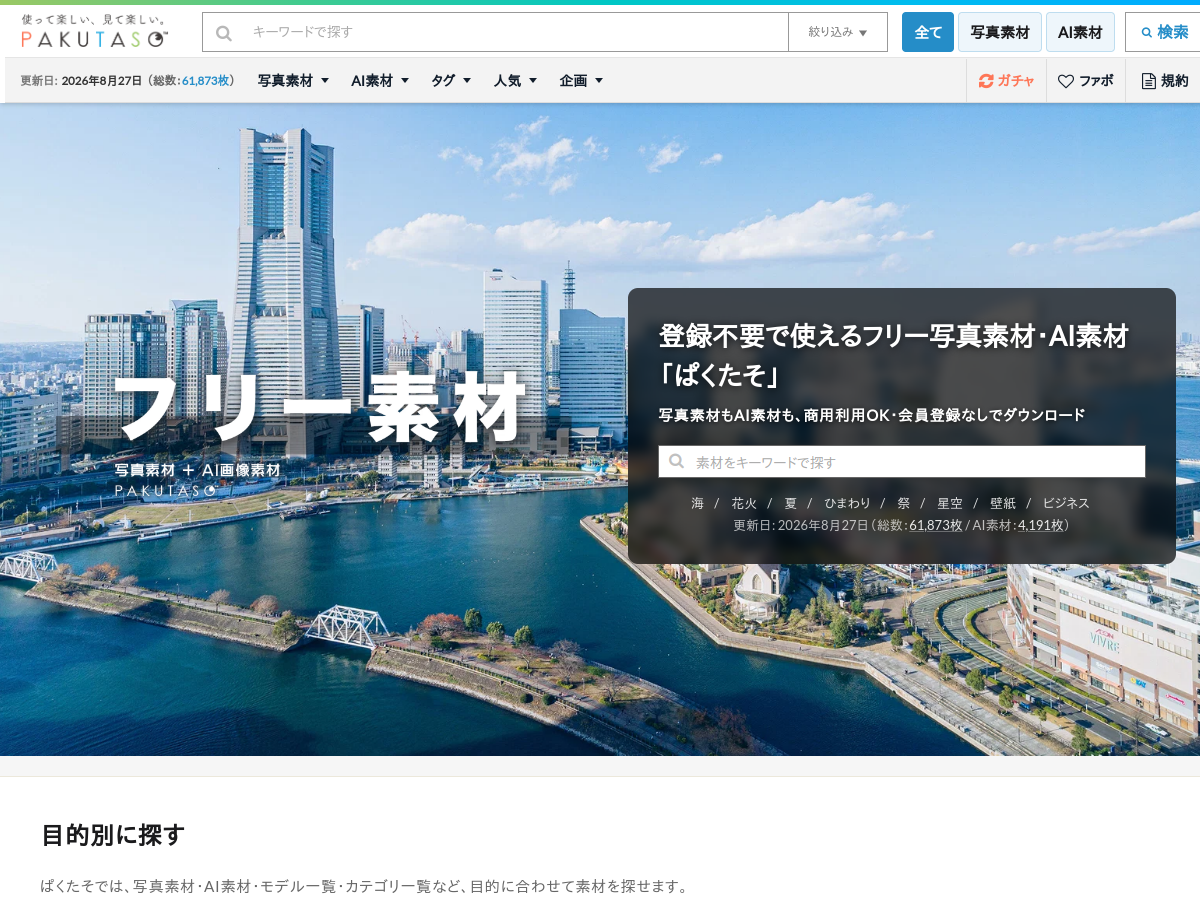Click the 花火 keyword link
1200x900 pixels.
pyautogui.click(x=744, y=503)
